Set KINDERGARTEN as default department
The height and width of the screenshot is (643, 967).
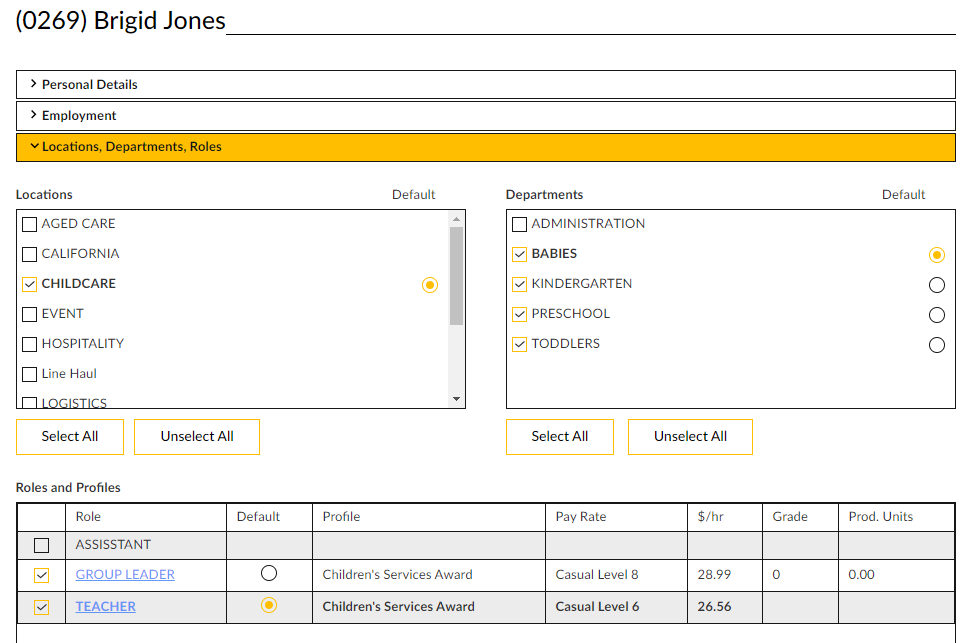(936, 285)
